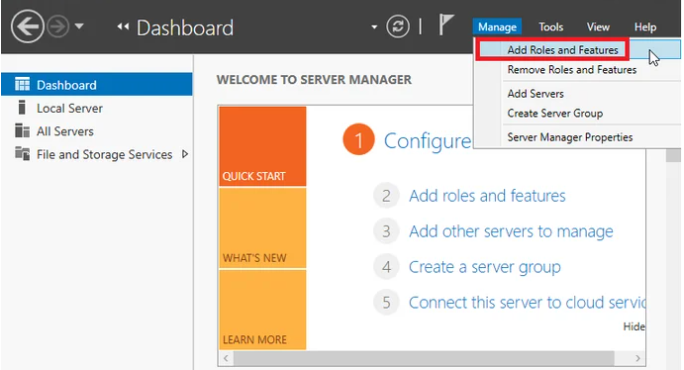Select Server Manager Properties

570,137
